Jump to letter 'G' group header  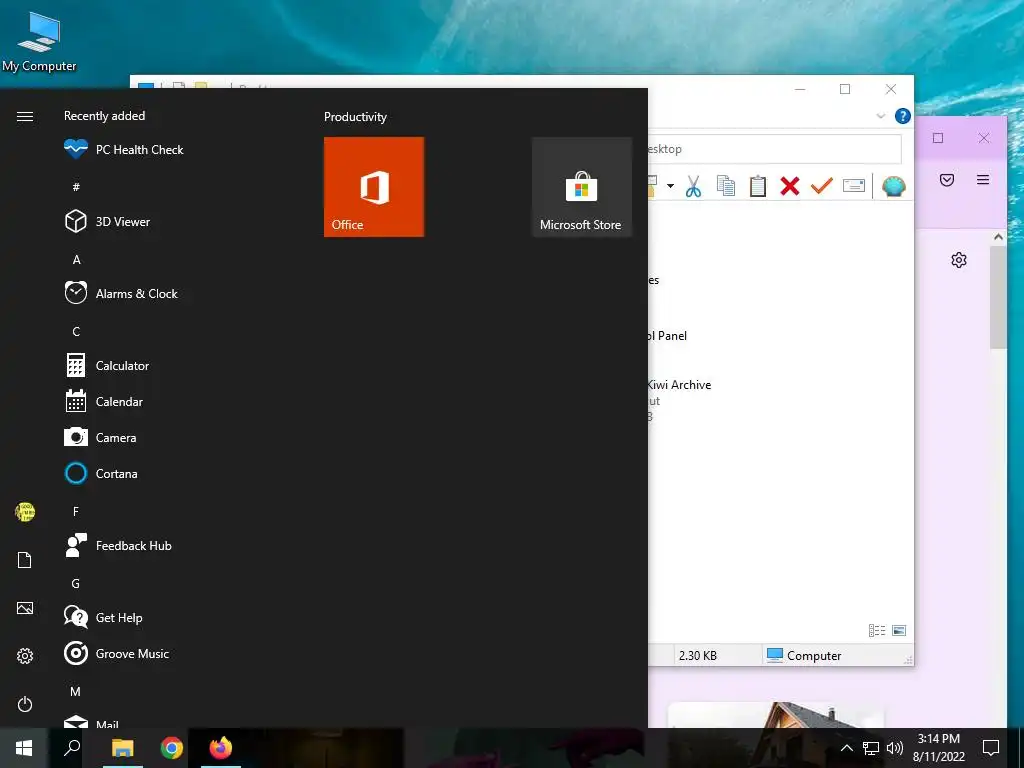pyautogui.click(x=76, y=583)
